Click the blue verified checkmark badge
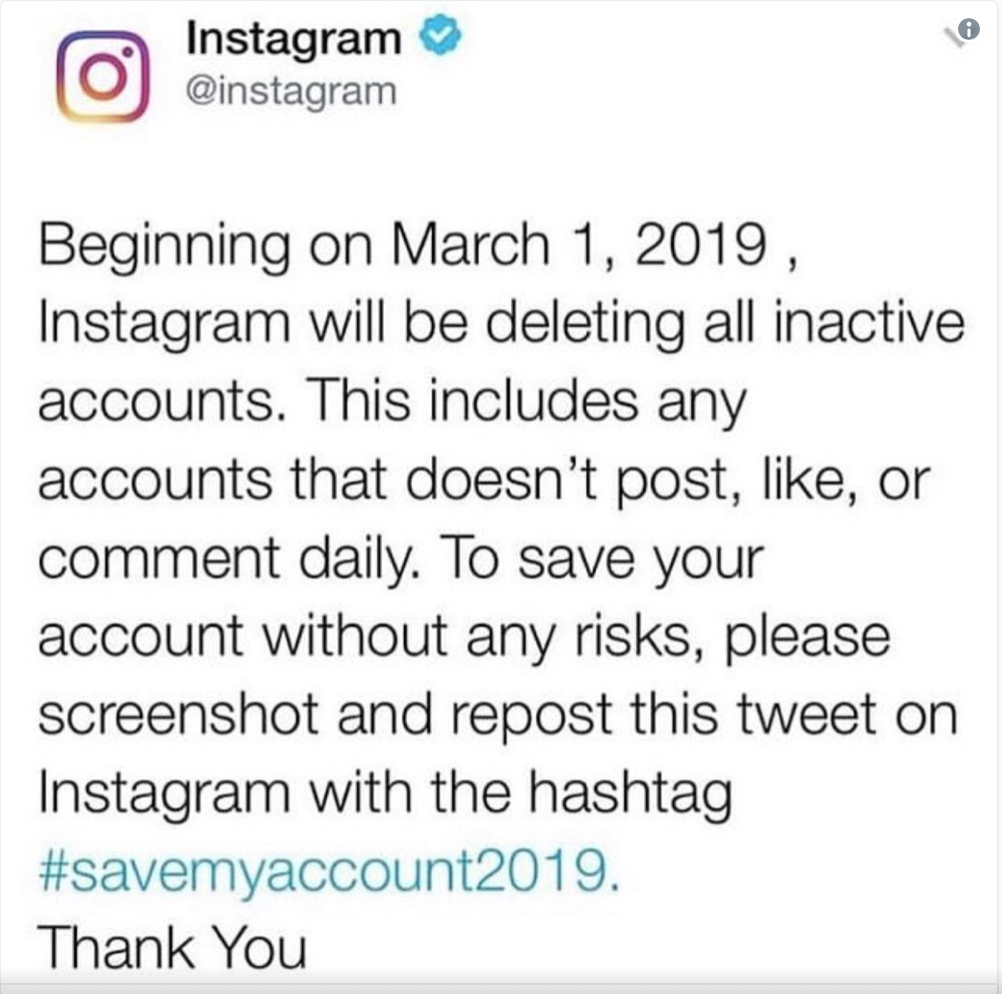Image resolution: width=1002 pixels, height=994 pixels. [440, 36]
